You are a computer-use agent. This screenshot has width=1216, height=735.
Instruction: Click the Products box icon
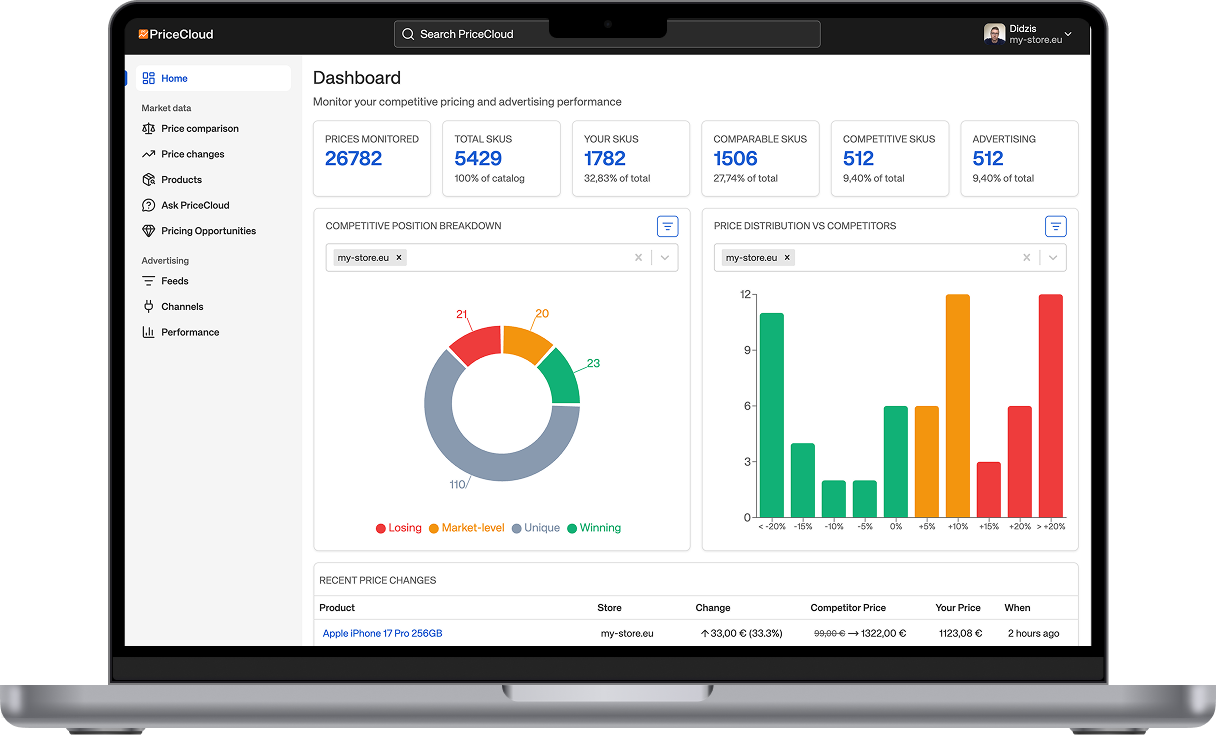coord(149,180)
